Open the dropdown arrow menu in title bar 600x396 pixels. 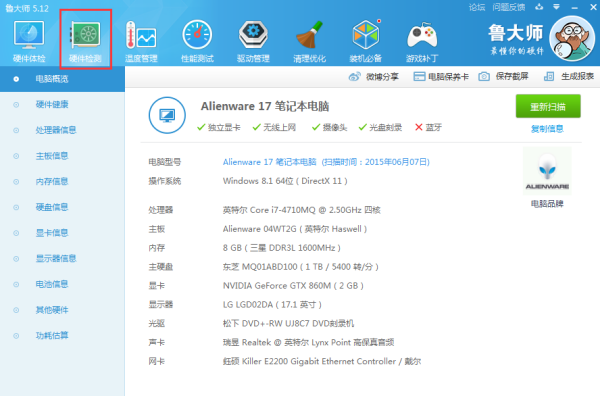(556, 7)
